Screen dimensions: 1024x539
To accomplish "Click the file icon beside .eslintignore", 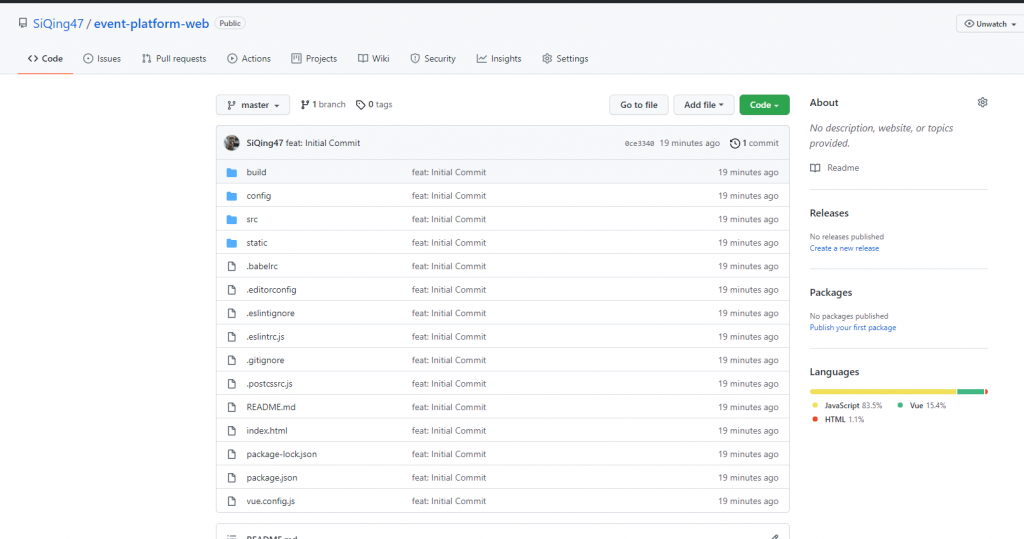I will (x=232, y=314).
